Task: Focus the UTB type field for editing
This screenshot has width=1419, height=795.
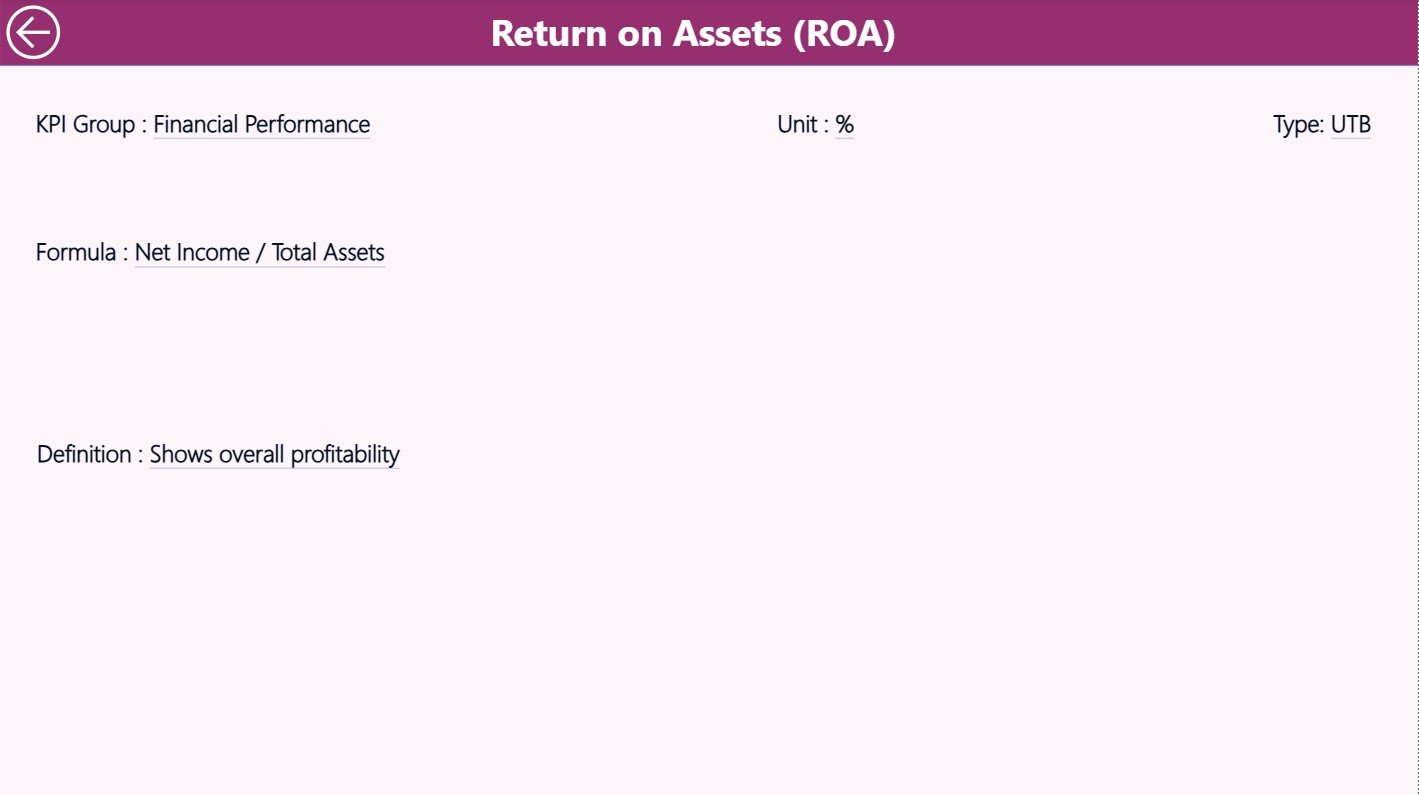Action: pyautogui.click(x=1351, y=124)
